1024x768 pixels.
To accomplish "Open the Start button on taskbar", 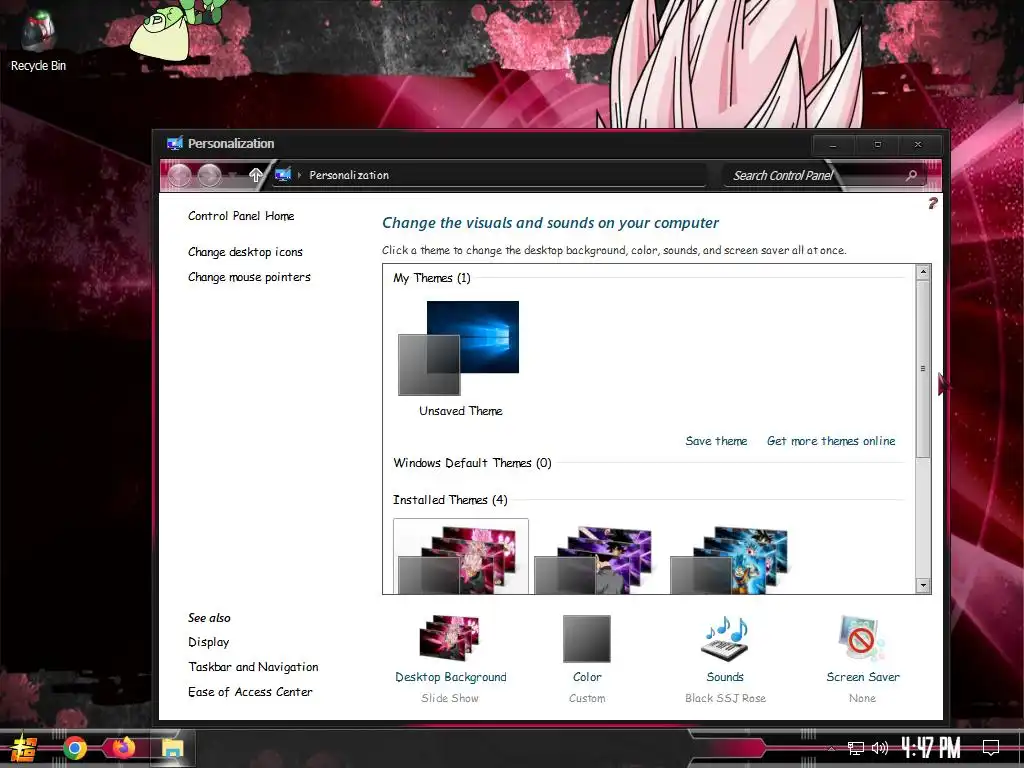I will 24,748.
